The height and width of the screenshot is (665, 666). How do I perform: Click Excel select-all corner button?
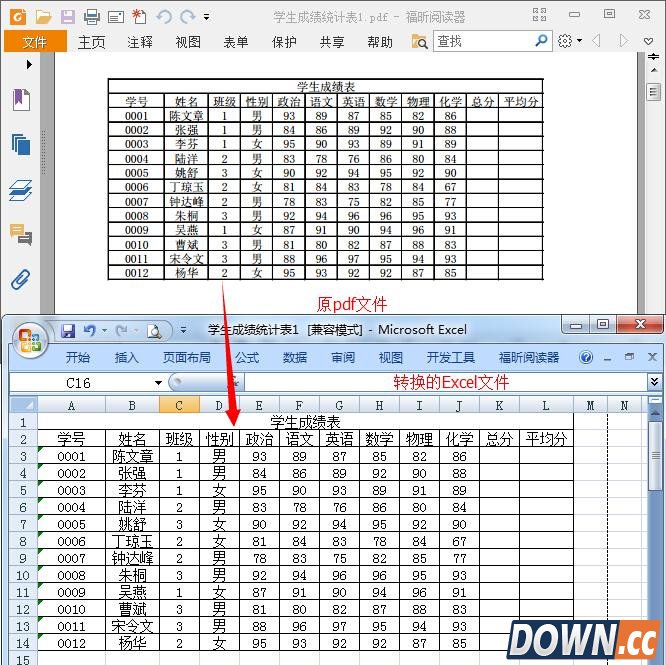click(x=24, y=405)
